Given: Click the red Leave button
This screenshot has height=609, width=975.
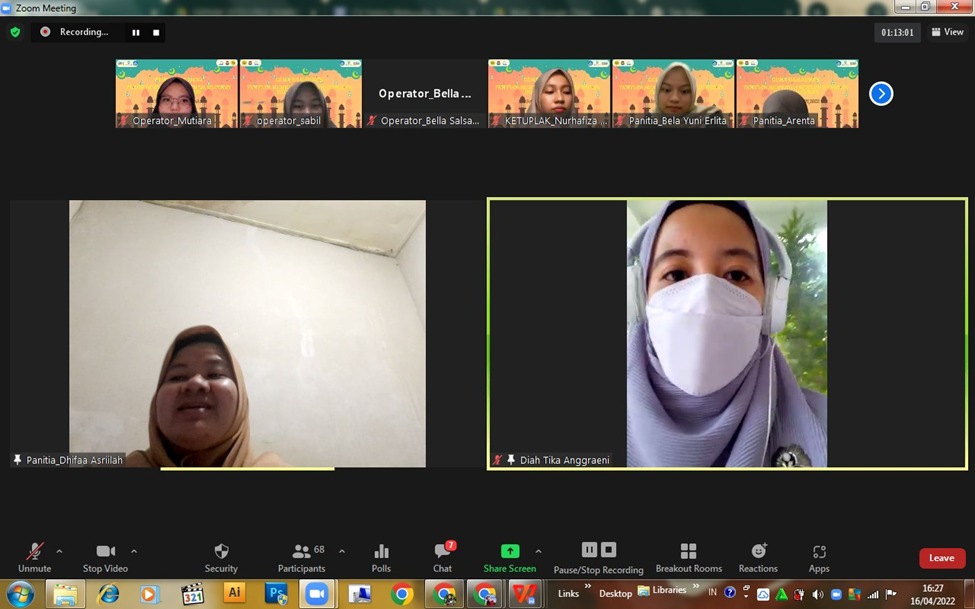Looking at the screenshot, I should (942, 558).
